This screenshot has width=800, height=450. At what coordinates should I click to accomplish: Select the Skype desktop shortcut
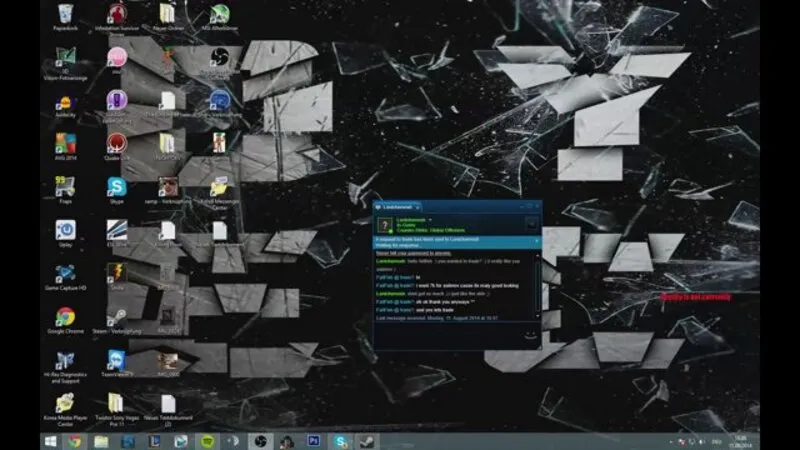coord(116,191)
